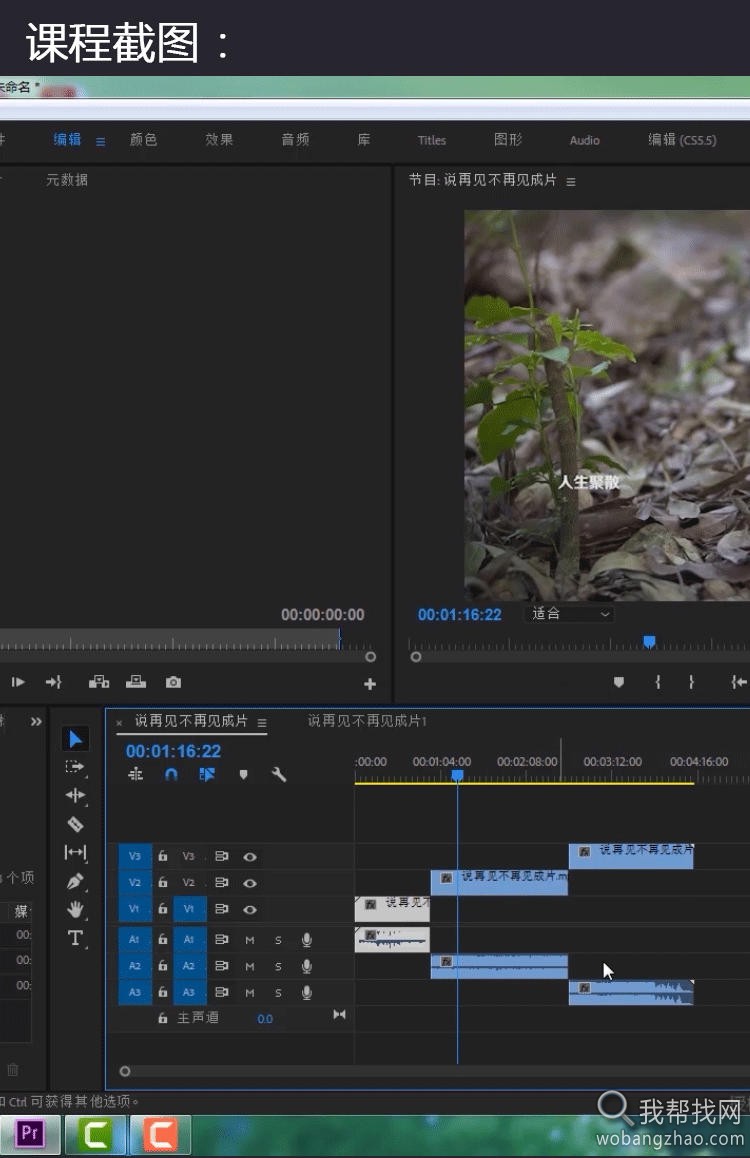
Task: Open the zoom level dropdown 适合
Action: pyautogui.click(x=570, y=614)
